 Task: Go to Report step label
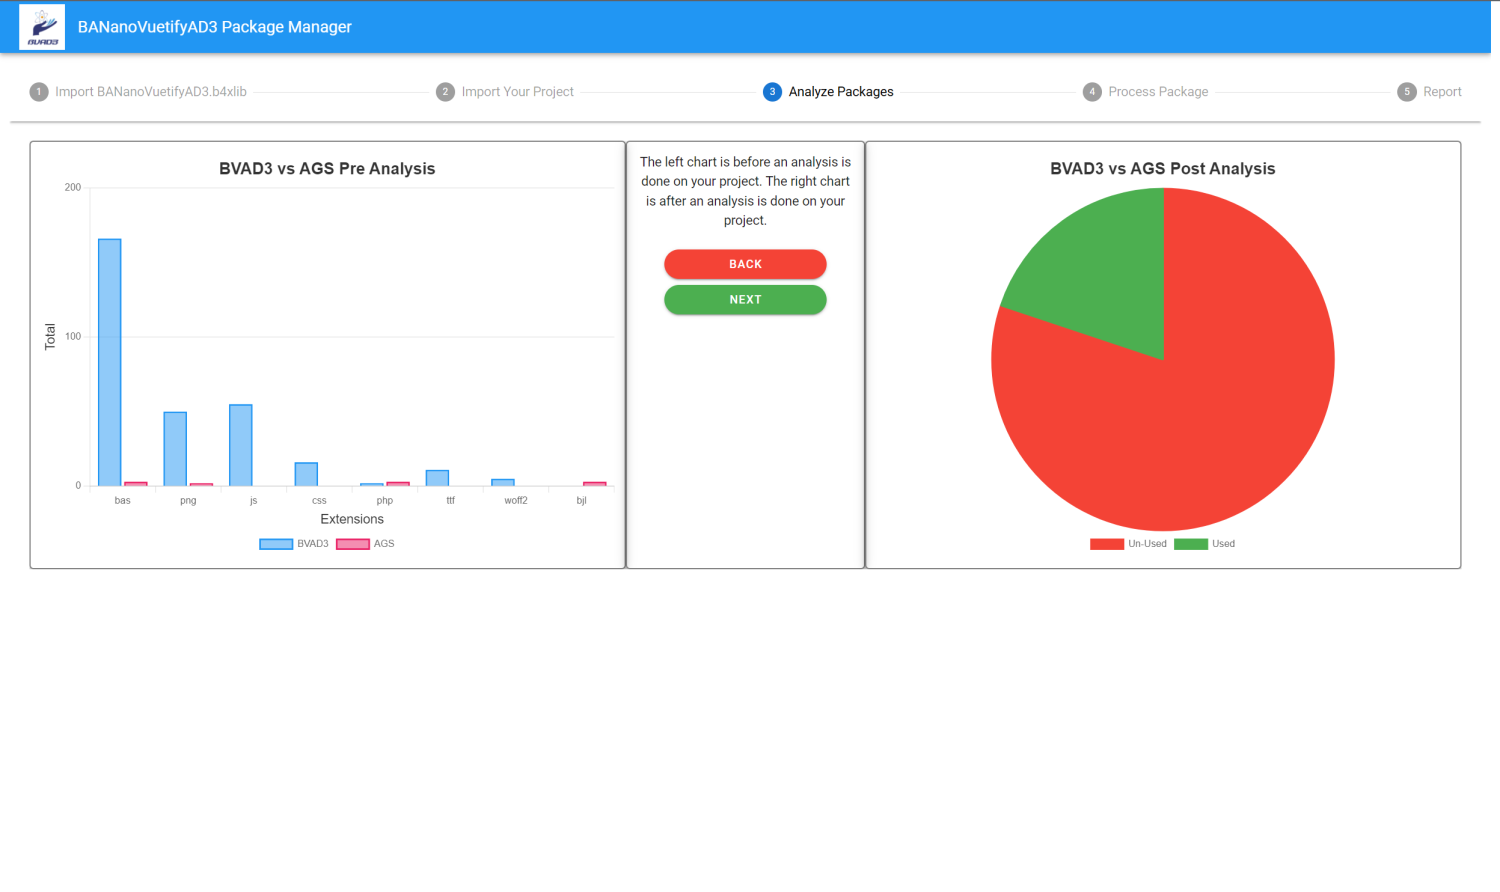click(x=1442, y=92)
